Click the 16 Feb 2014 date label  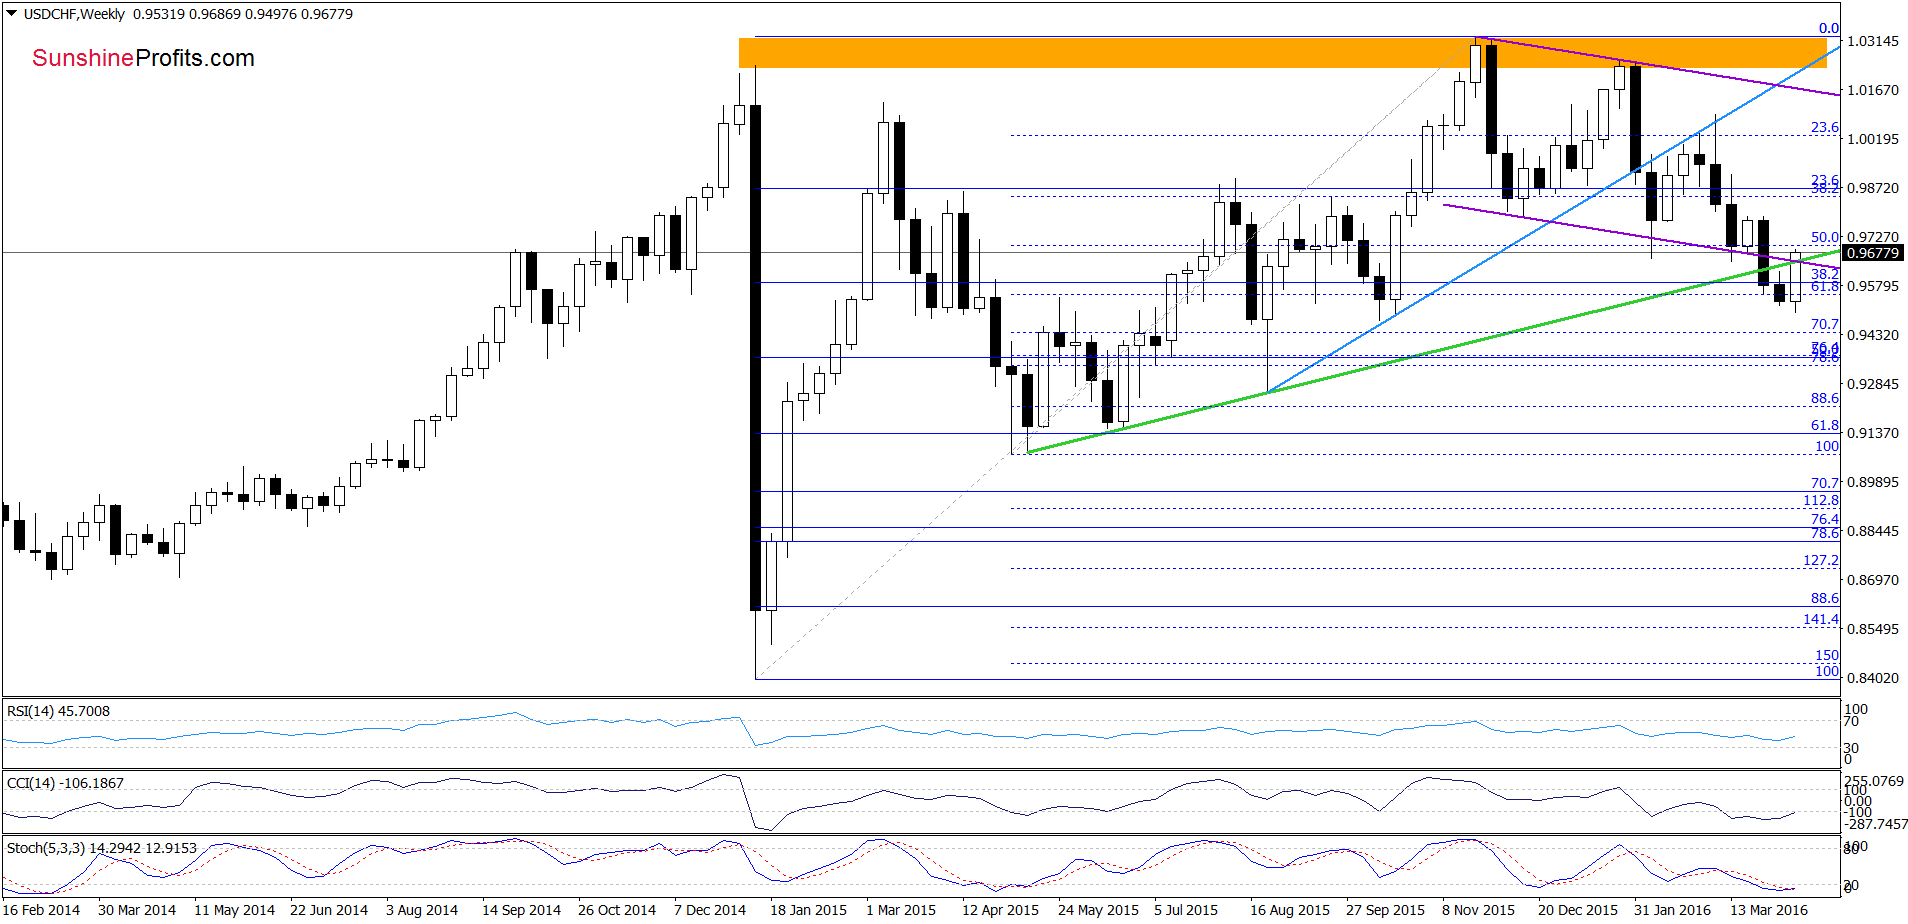(42, 910)
